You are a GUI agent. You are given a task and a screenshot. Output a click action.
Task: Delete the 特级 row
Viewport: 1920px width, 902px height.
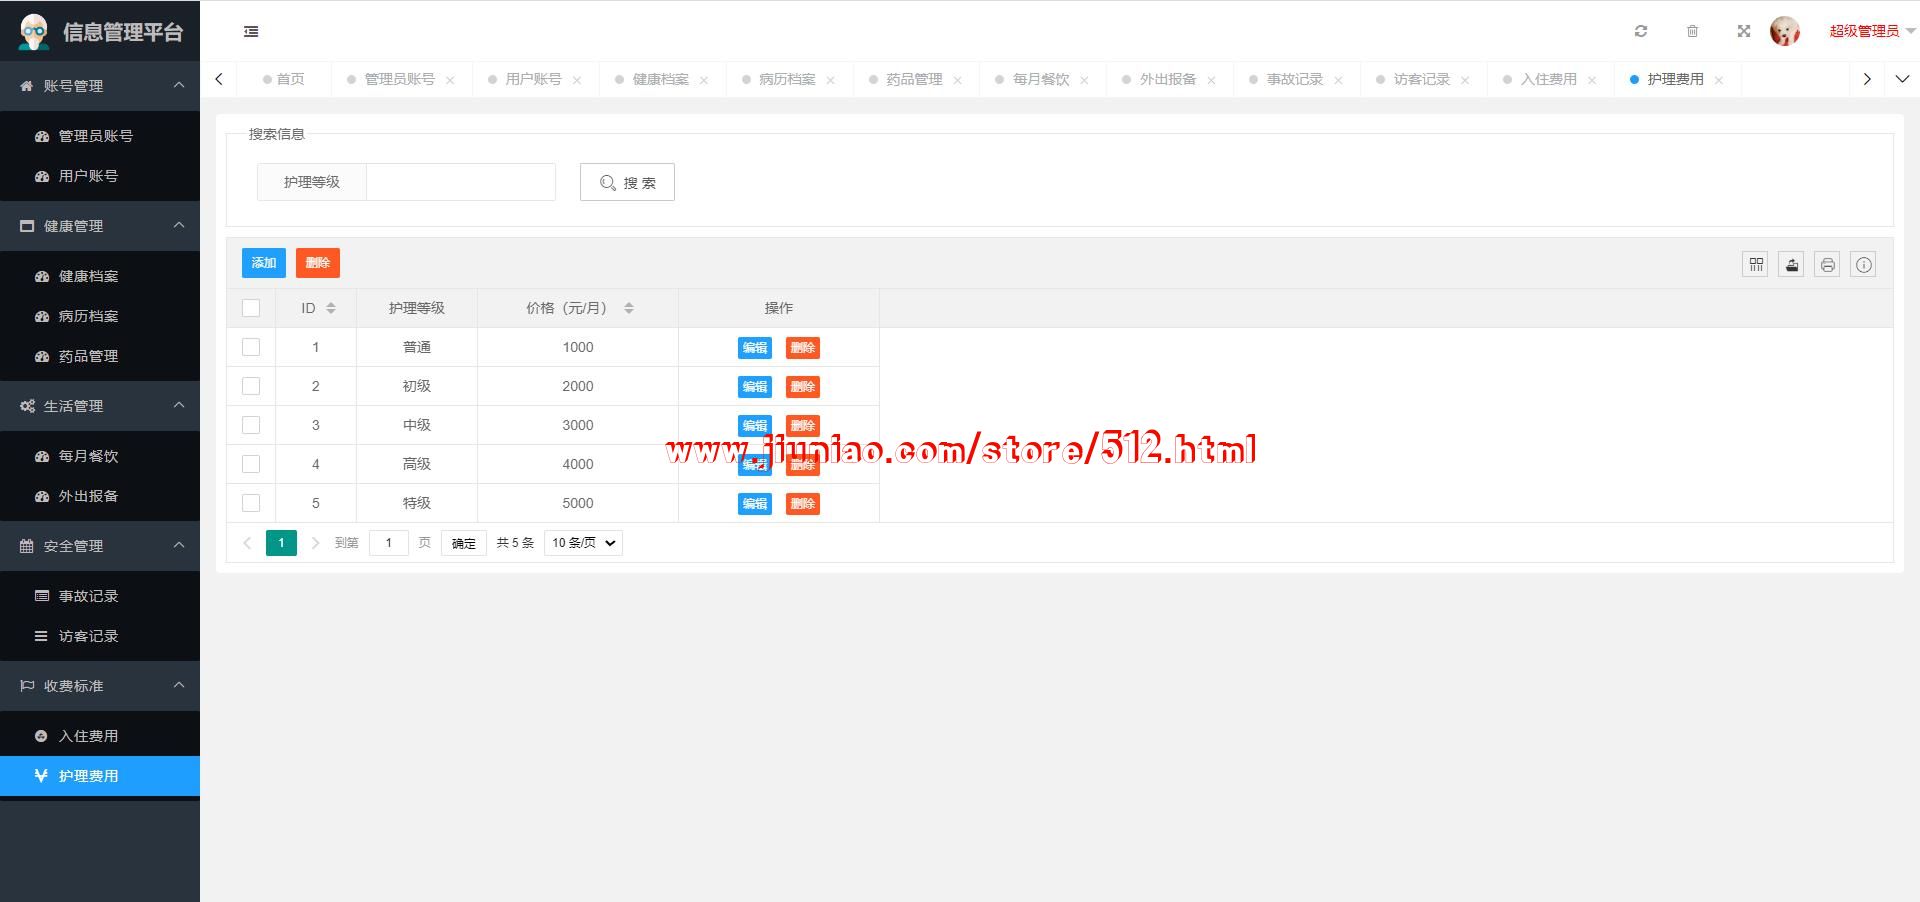pos(803,504)
